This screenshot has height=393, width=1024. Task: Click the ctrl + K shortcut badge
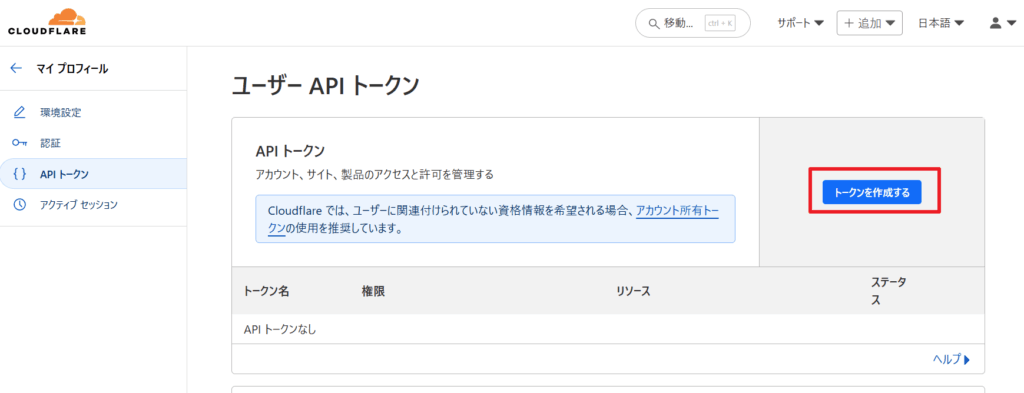point(720,24)
